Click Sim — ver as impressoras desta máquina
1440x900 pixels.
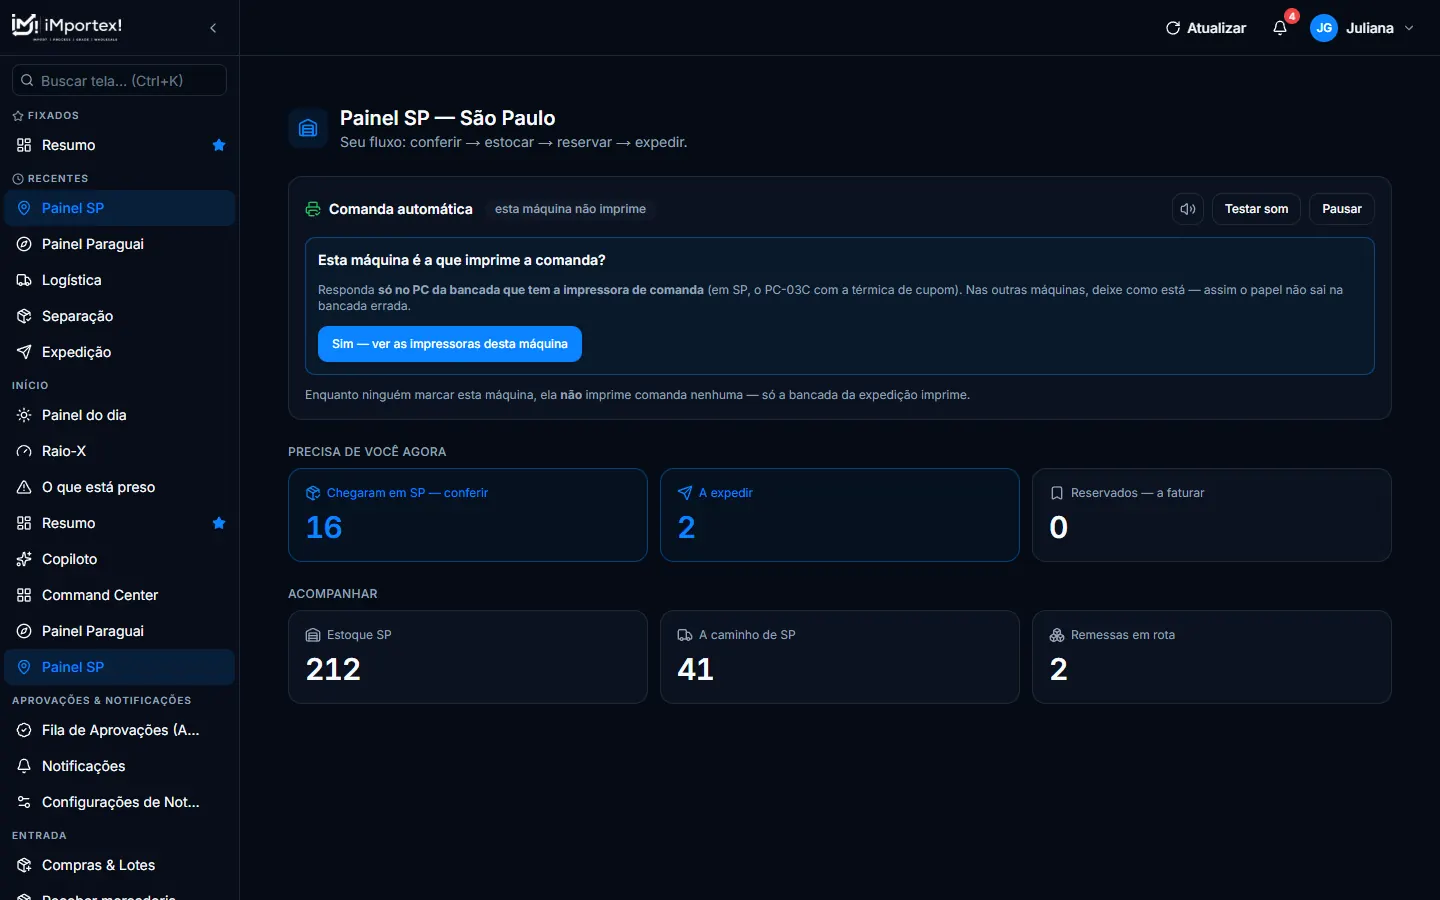(x=450, y=344)
